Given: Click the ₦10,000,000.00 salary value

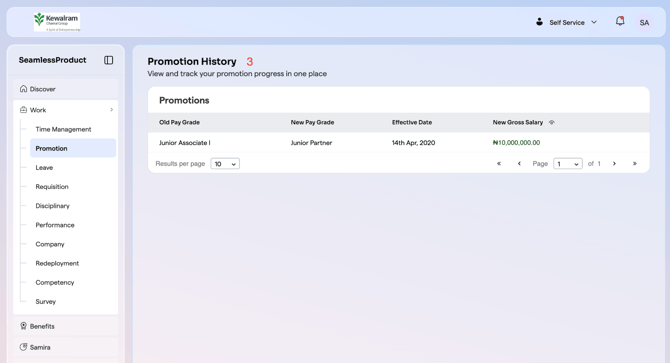Looking at the screenshot, I should click(516, 143).
